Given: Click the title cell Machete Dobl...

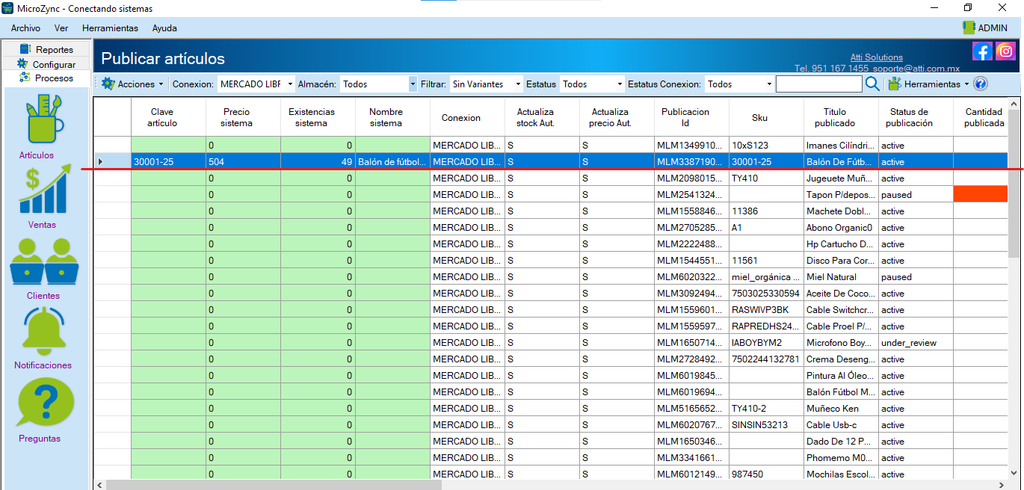Looking at the screenshot, I should 841,211.
